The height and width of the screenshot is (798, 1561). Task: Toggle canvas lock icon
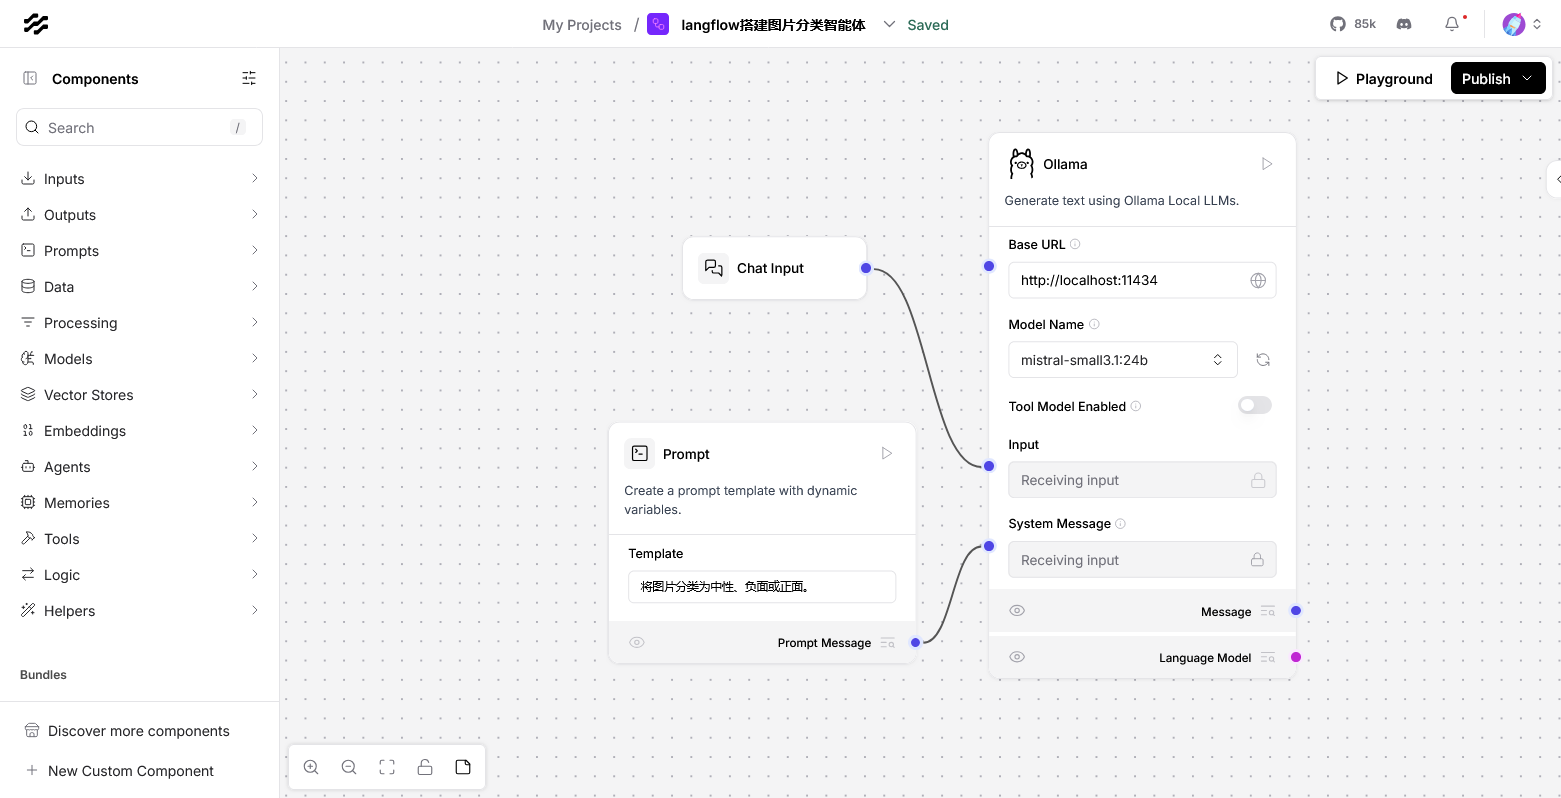[425, 767]
